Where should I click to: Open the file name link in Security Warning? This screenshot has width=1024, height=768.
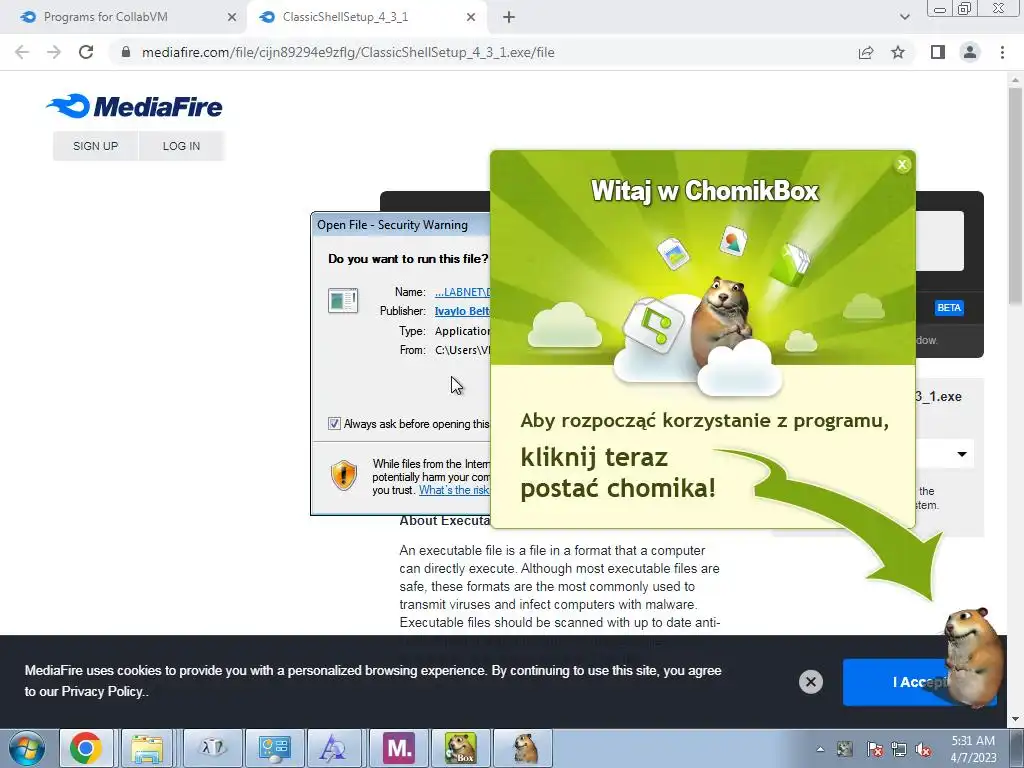coord(462,292)
